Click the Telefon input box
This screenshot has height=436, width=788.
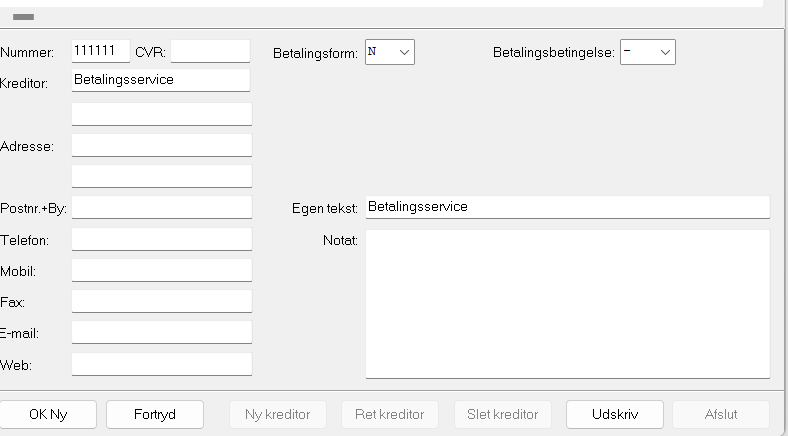162,239
